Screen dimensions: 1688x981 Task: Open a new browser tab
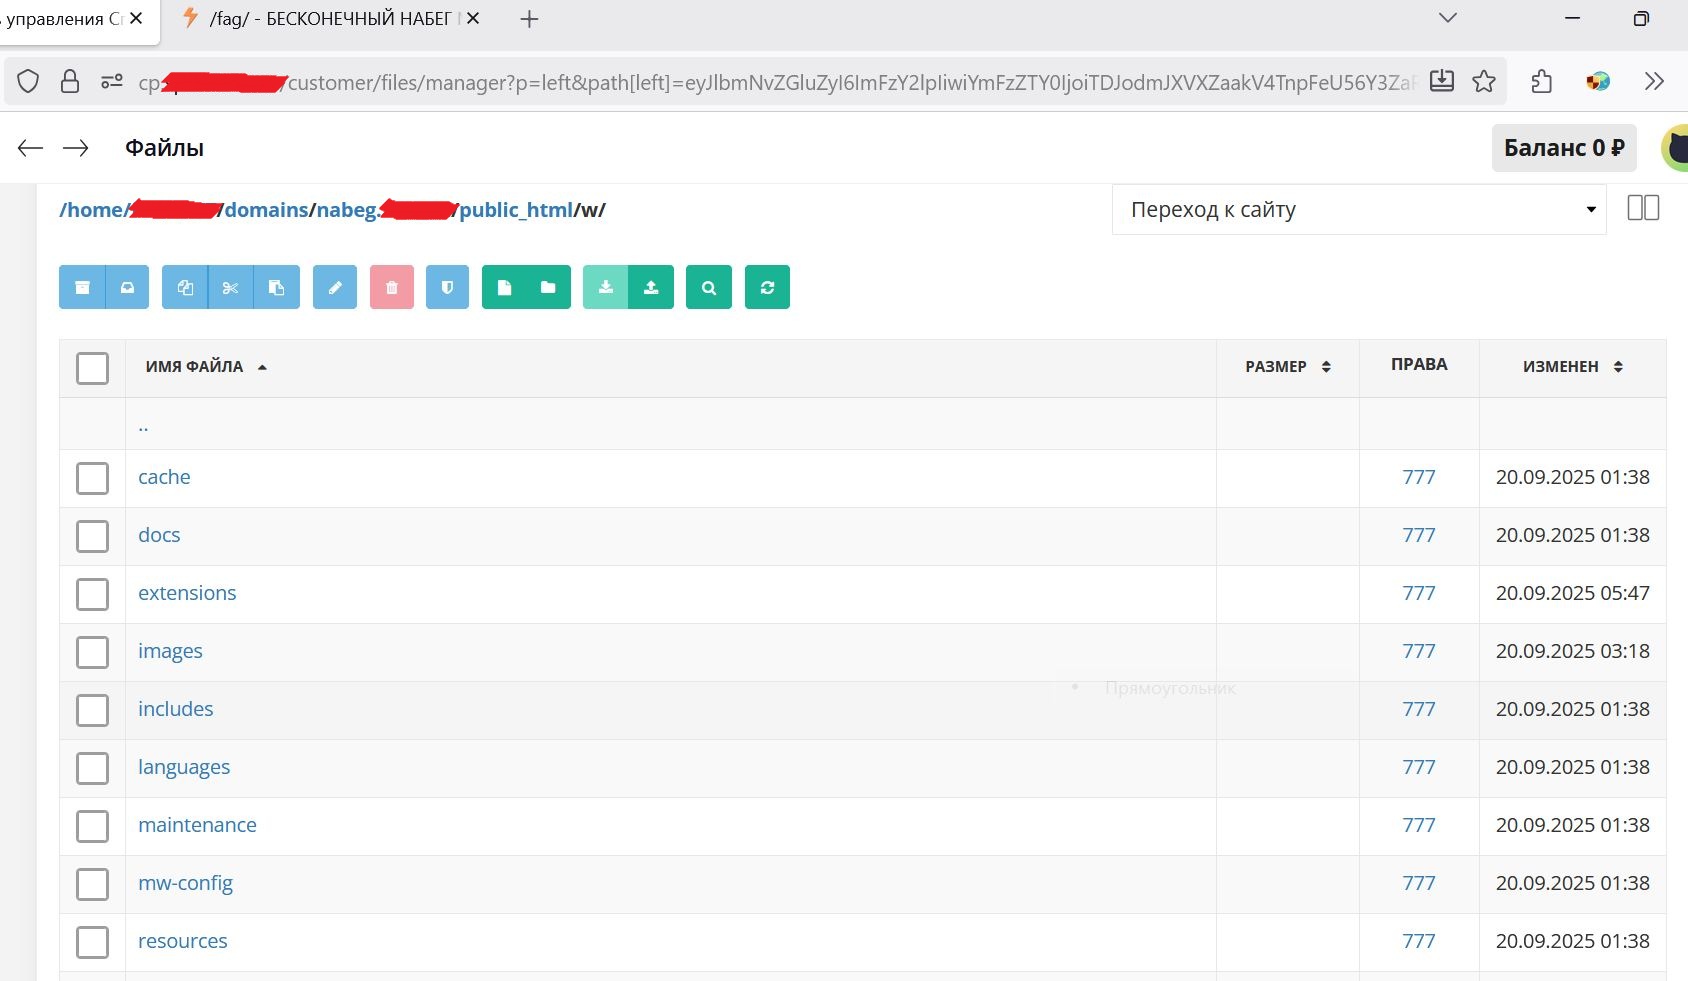(529, 19)
